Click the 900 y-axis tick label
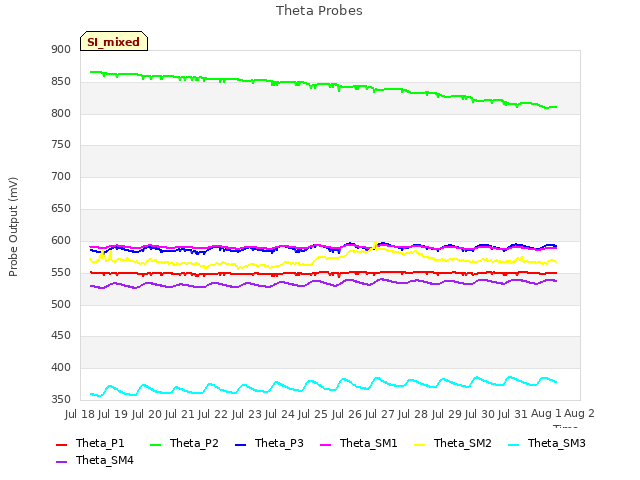The image size is (640, 480). (61, 49)
